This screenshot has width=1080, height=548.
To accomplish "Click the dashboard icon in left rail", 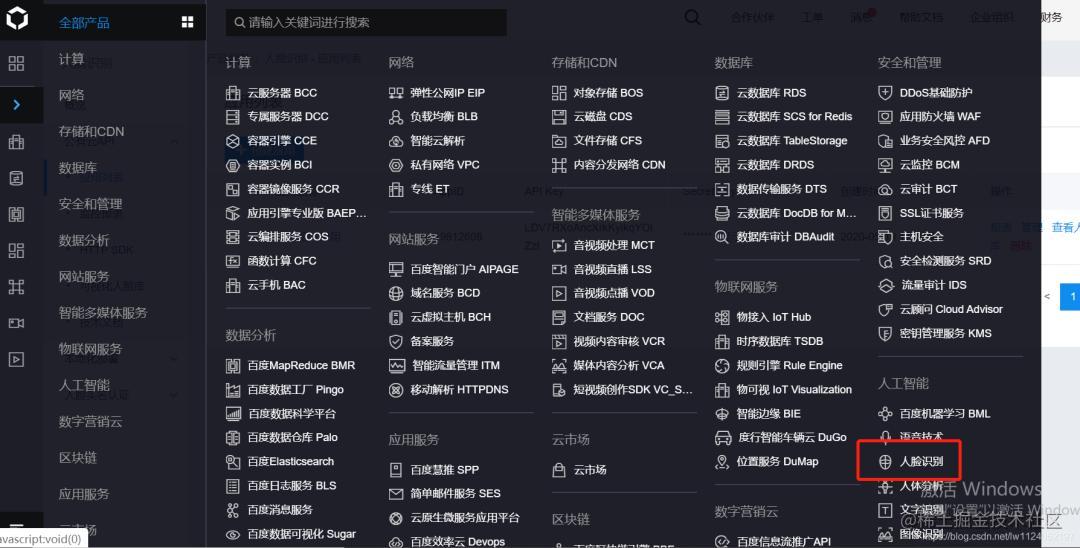I will [x=17, y=64].
